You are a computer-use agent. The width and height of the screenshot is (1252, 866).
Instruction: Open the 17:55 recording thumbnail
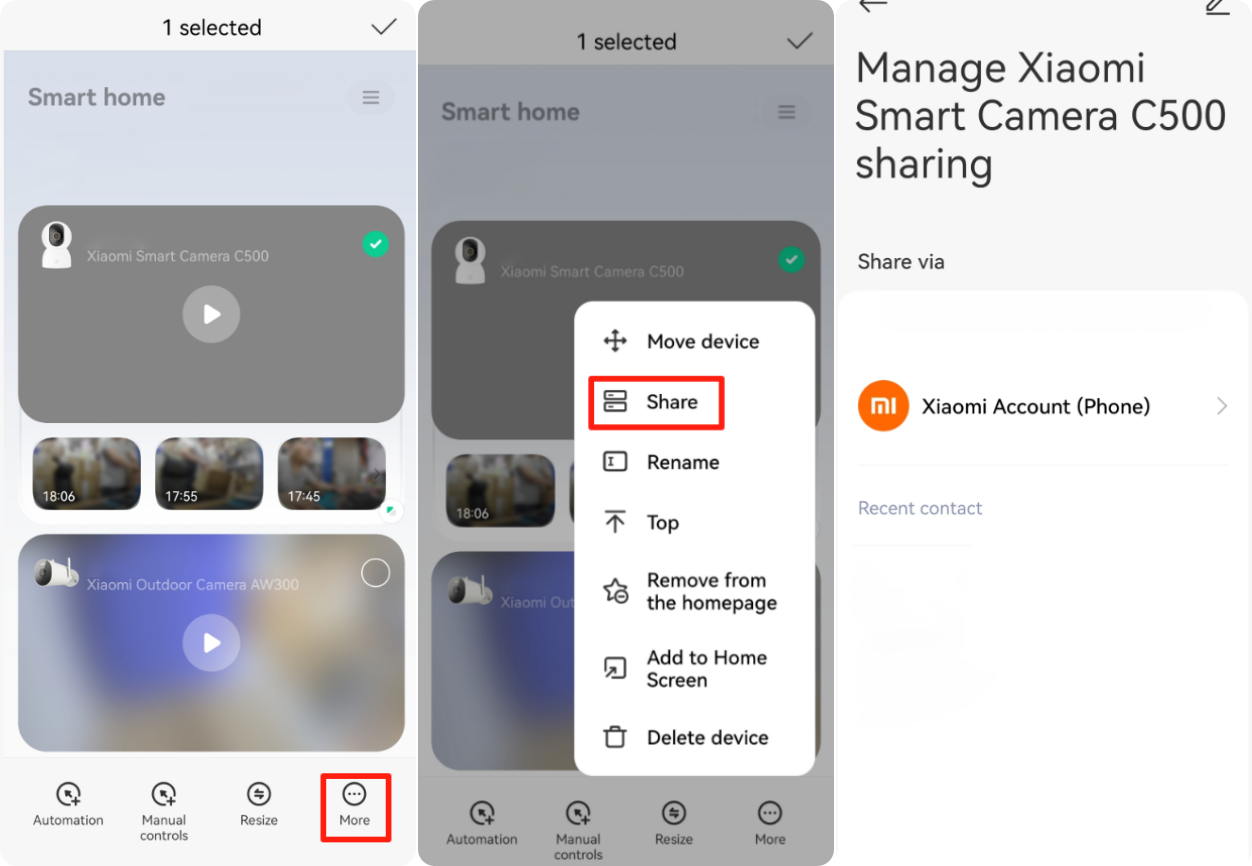pyautogui.click(x=209, y=474)
